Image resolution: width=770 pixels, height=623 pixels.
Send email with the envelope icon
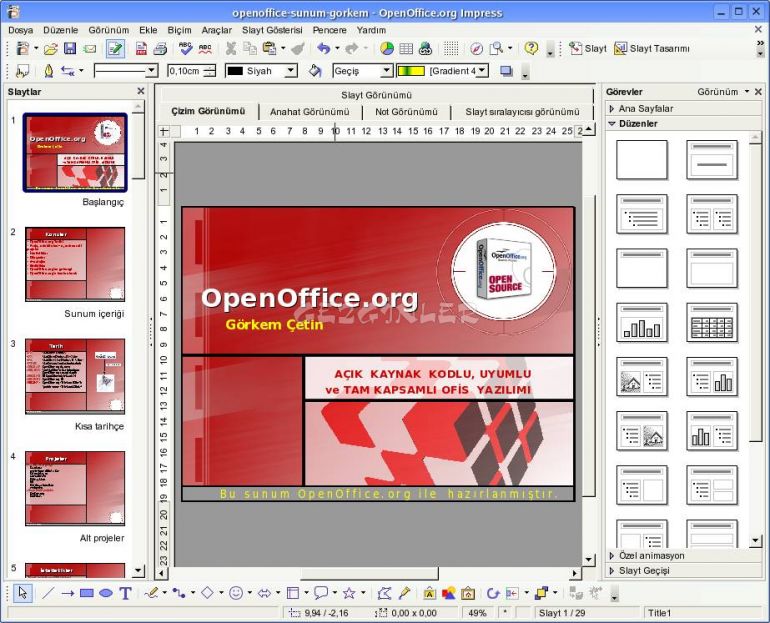pos(89,49)
